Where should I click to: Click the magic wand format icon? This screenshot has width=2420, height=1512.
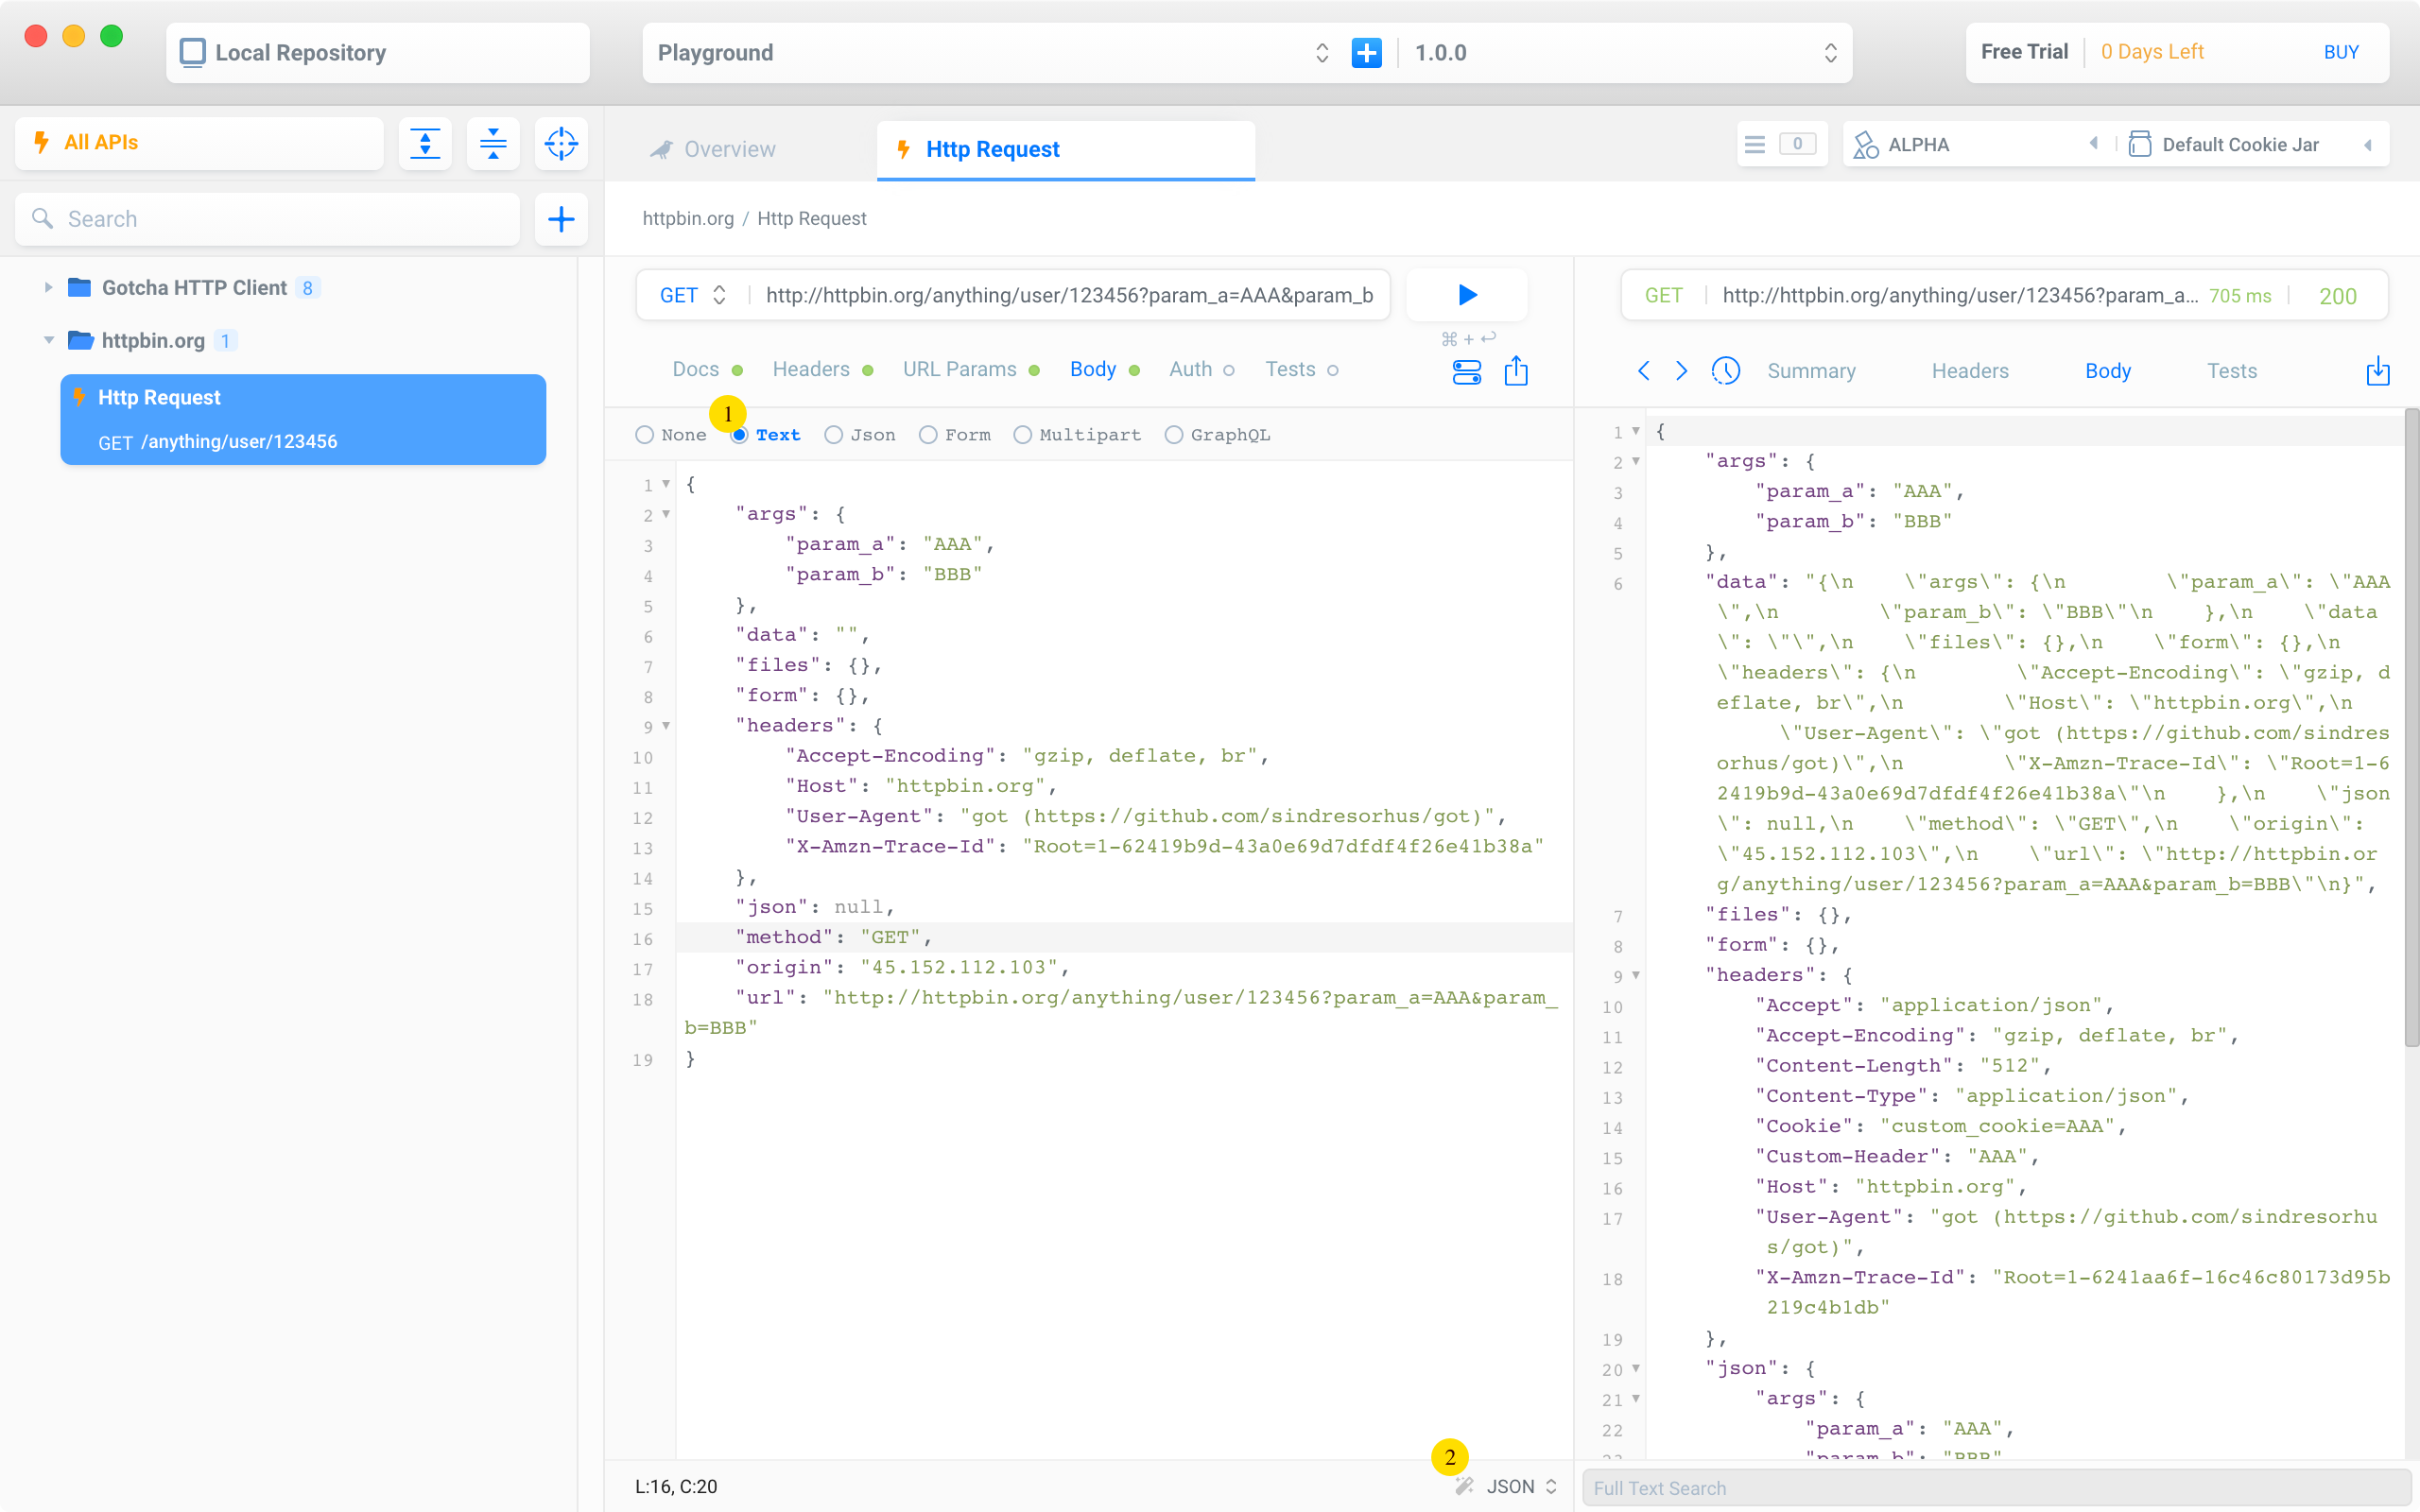(x=1464, y=1486)
